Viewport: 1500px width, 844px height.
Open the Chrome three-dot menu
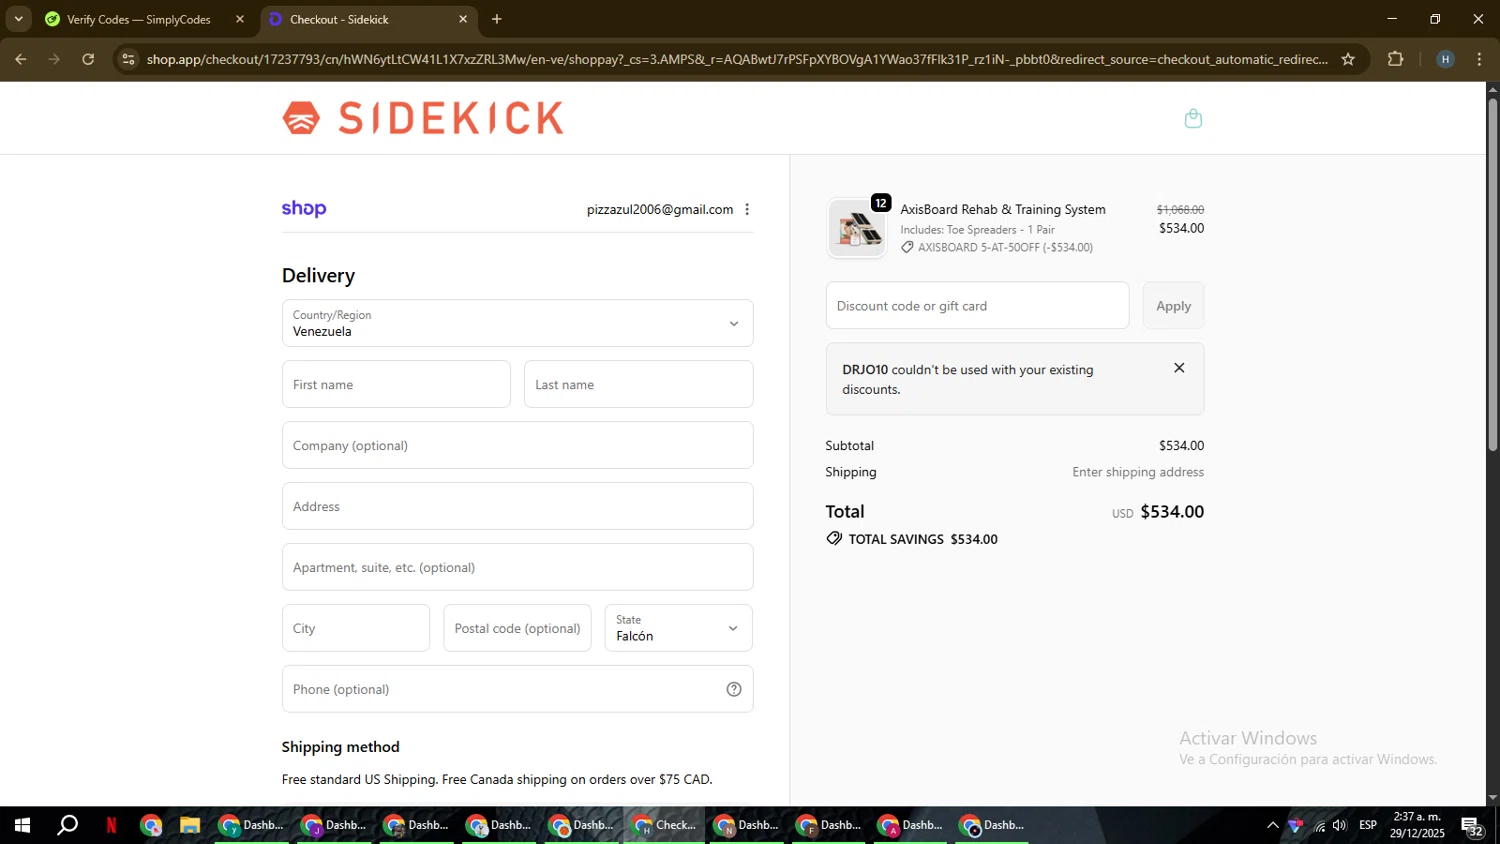pos(1479,59)
